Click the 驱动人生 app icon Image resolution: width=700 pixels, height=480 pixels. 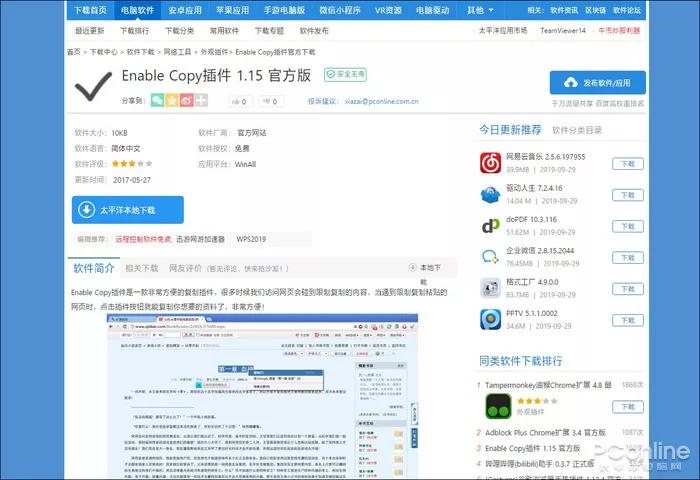click(x=490, y=194)
